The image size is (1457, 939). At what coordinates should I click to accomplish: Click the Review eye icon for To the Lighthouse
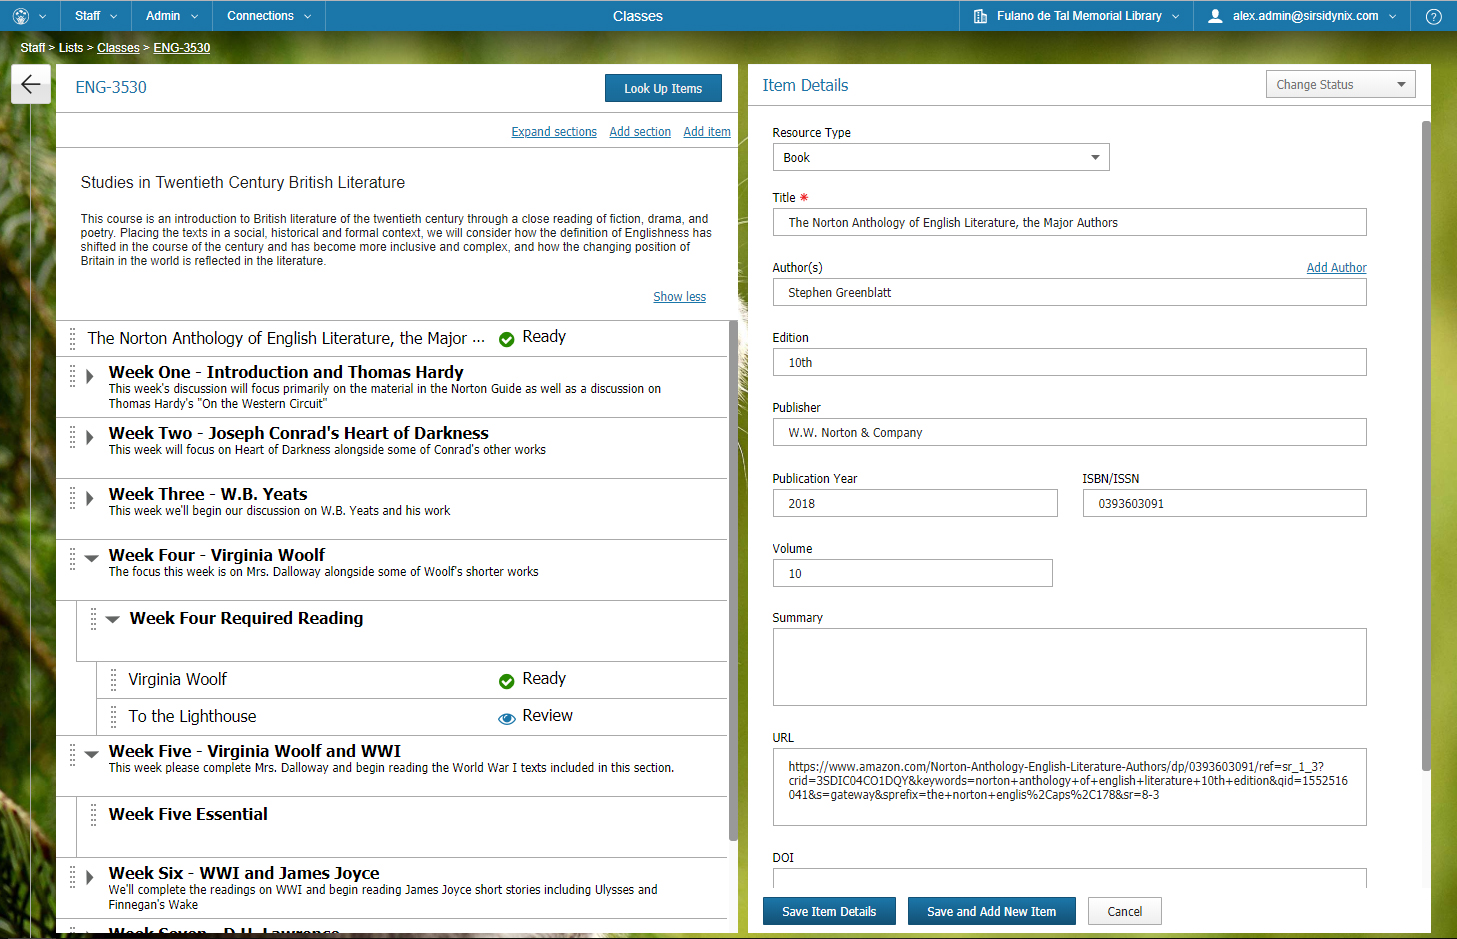[x=507, y=717]
